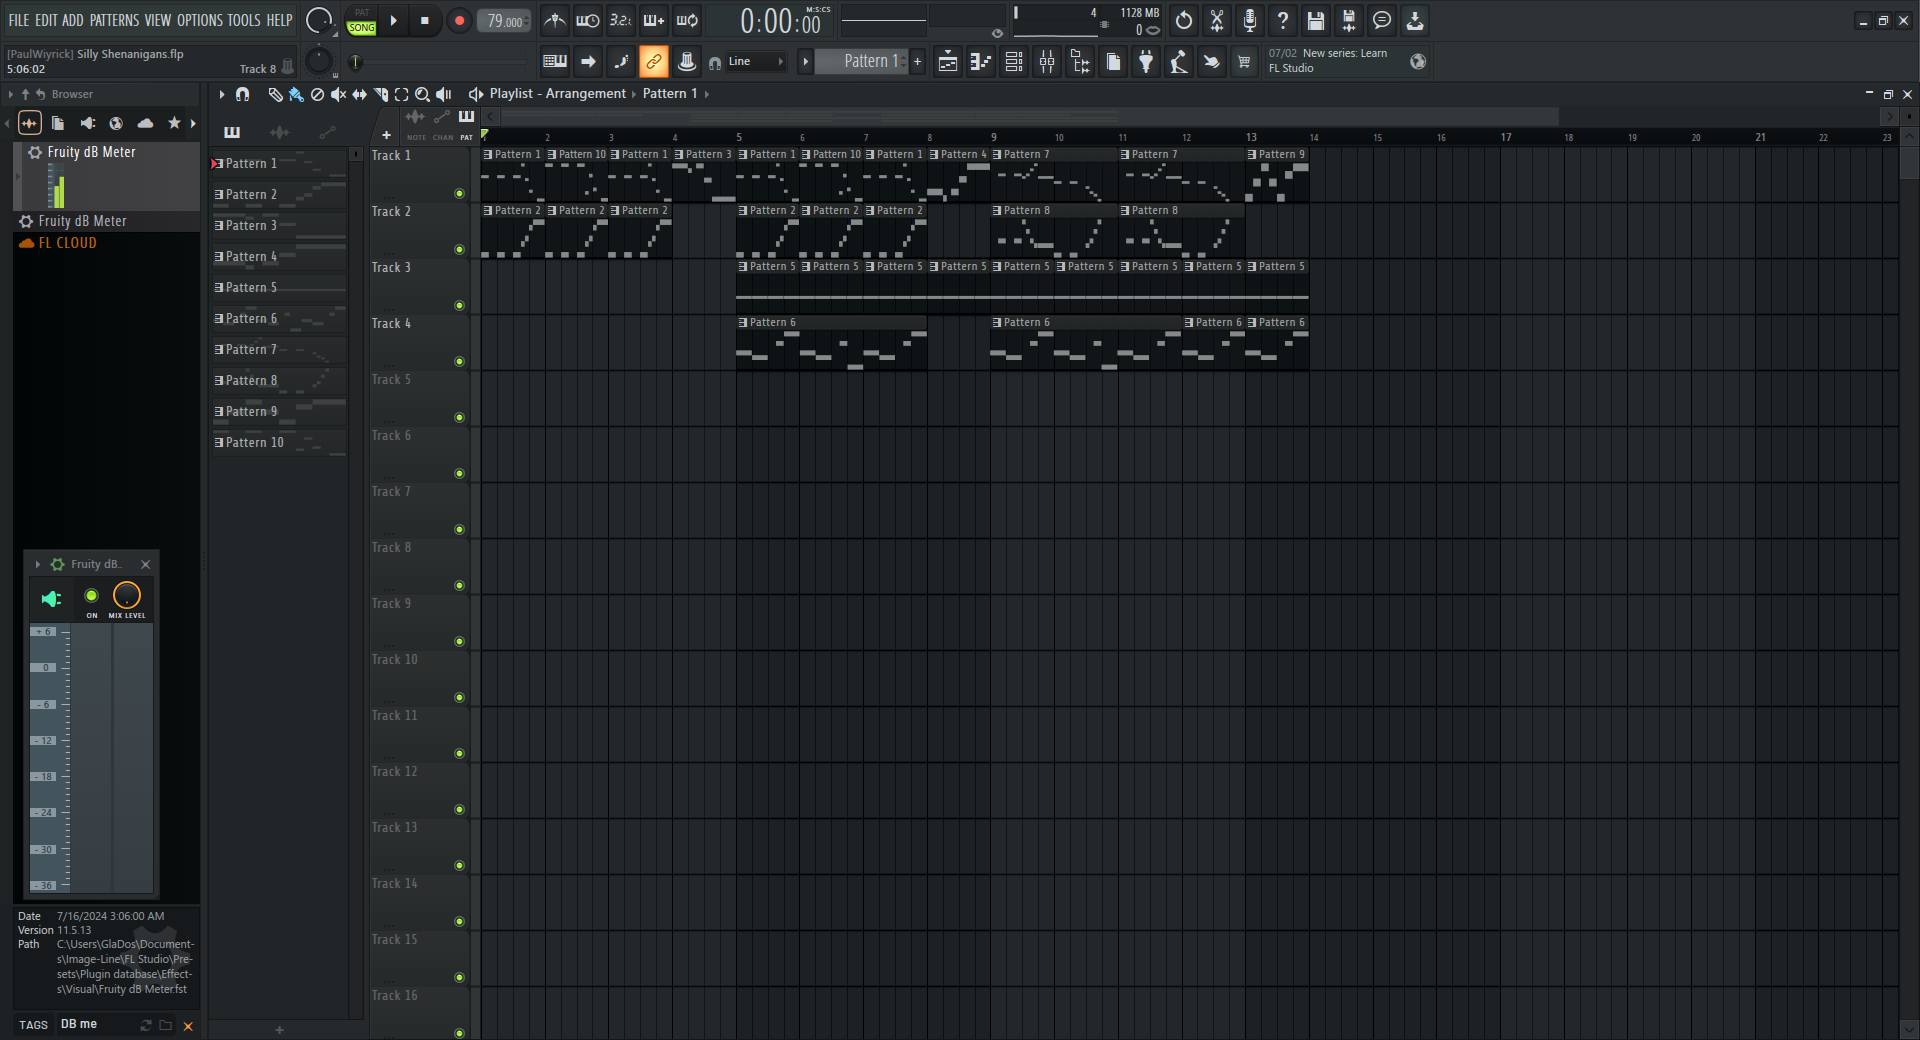
Task: Select Pattern 5 in the pattern picker
Action: [279, 288]
